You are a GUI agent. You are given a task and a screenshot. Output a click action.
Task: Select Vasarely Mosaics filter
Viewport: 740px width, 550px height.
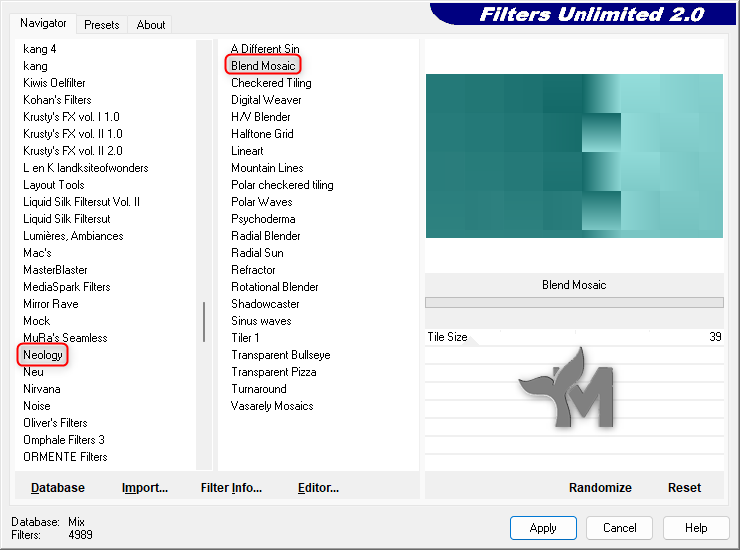pos(272,406)
